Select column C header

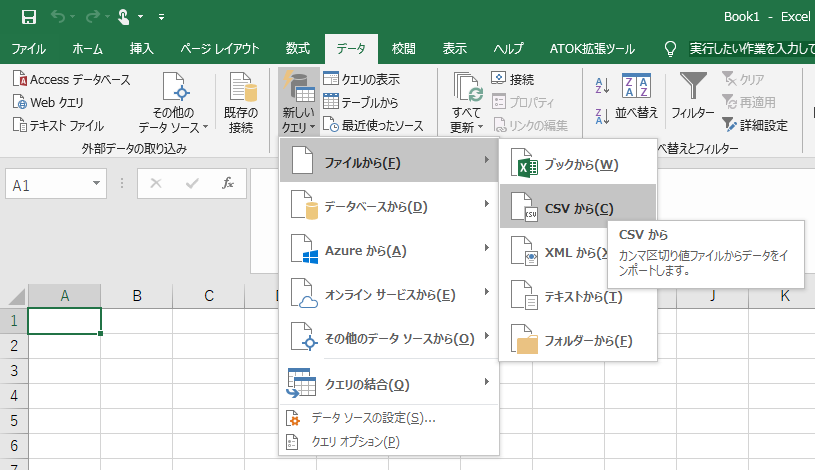point(209,296)
